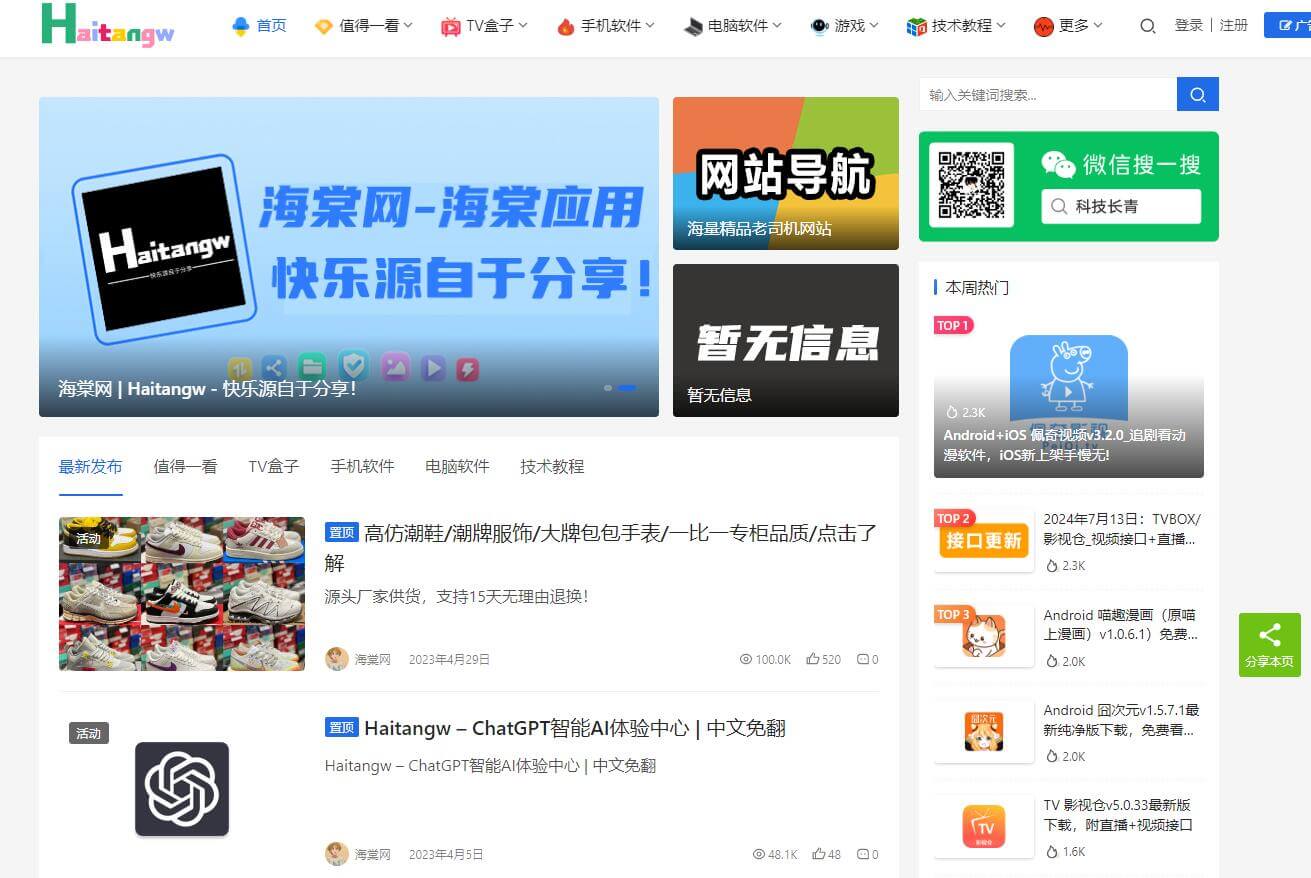Expand the 更多 menu in navbar
The height and width of the screenshot is (878, 1311).
pyautogui.click(x=1069, y=26)
